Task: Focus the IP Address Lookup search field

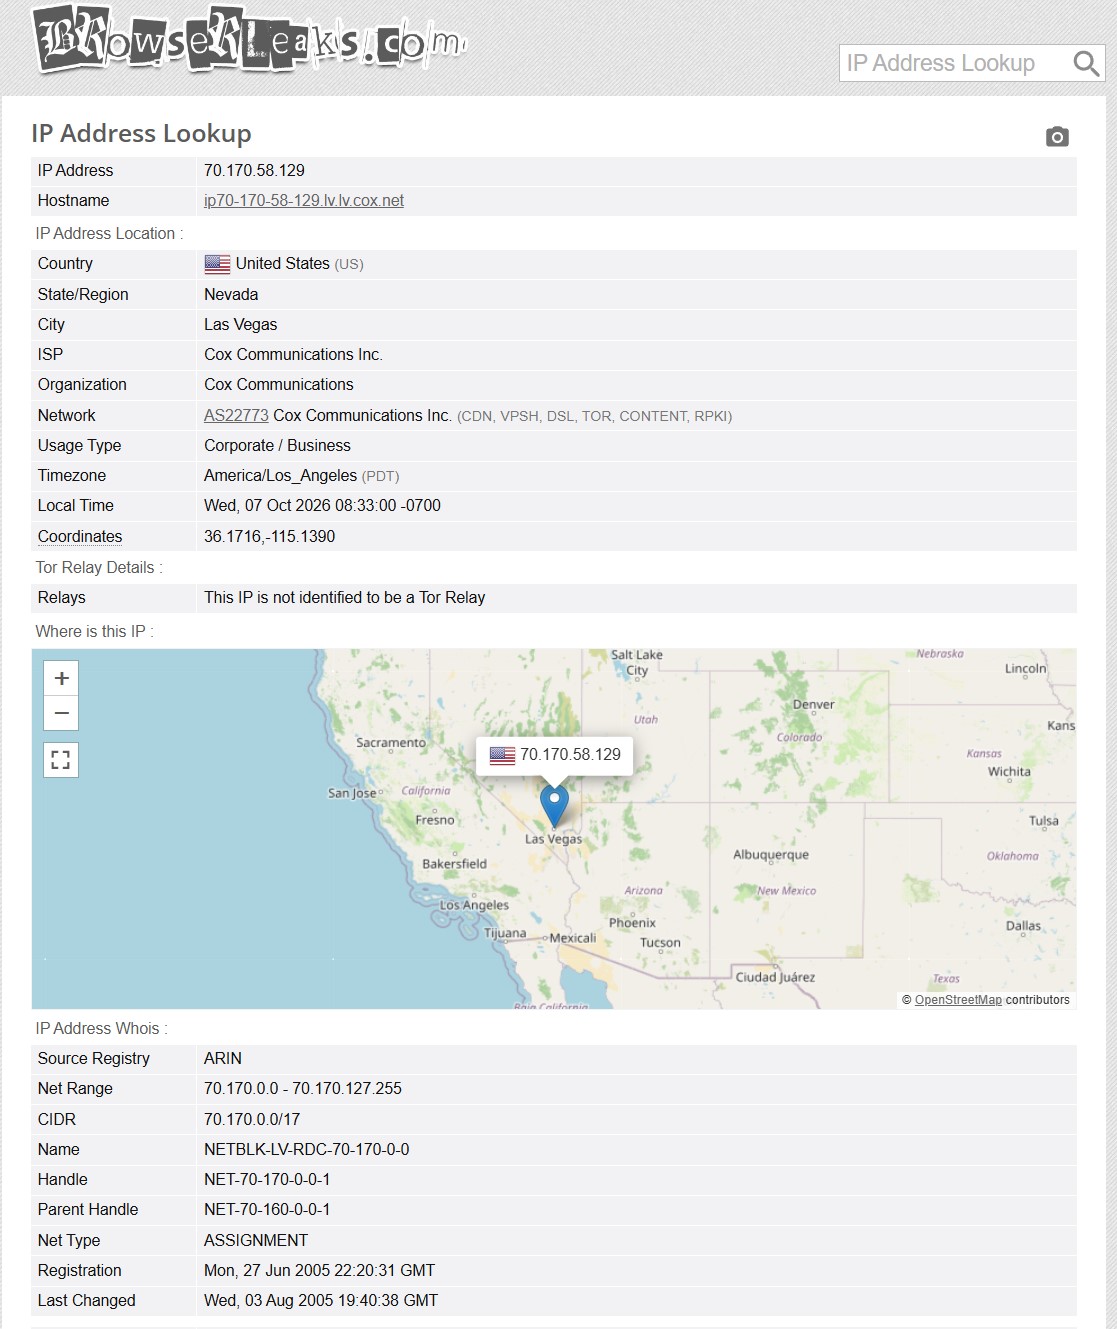Action: 955,63
